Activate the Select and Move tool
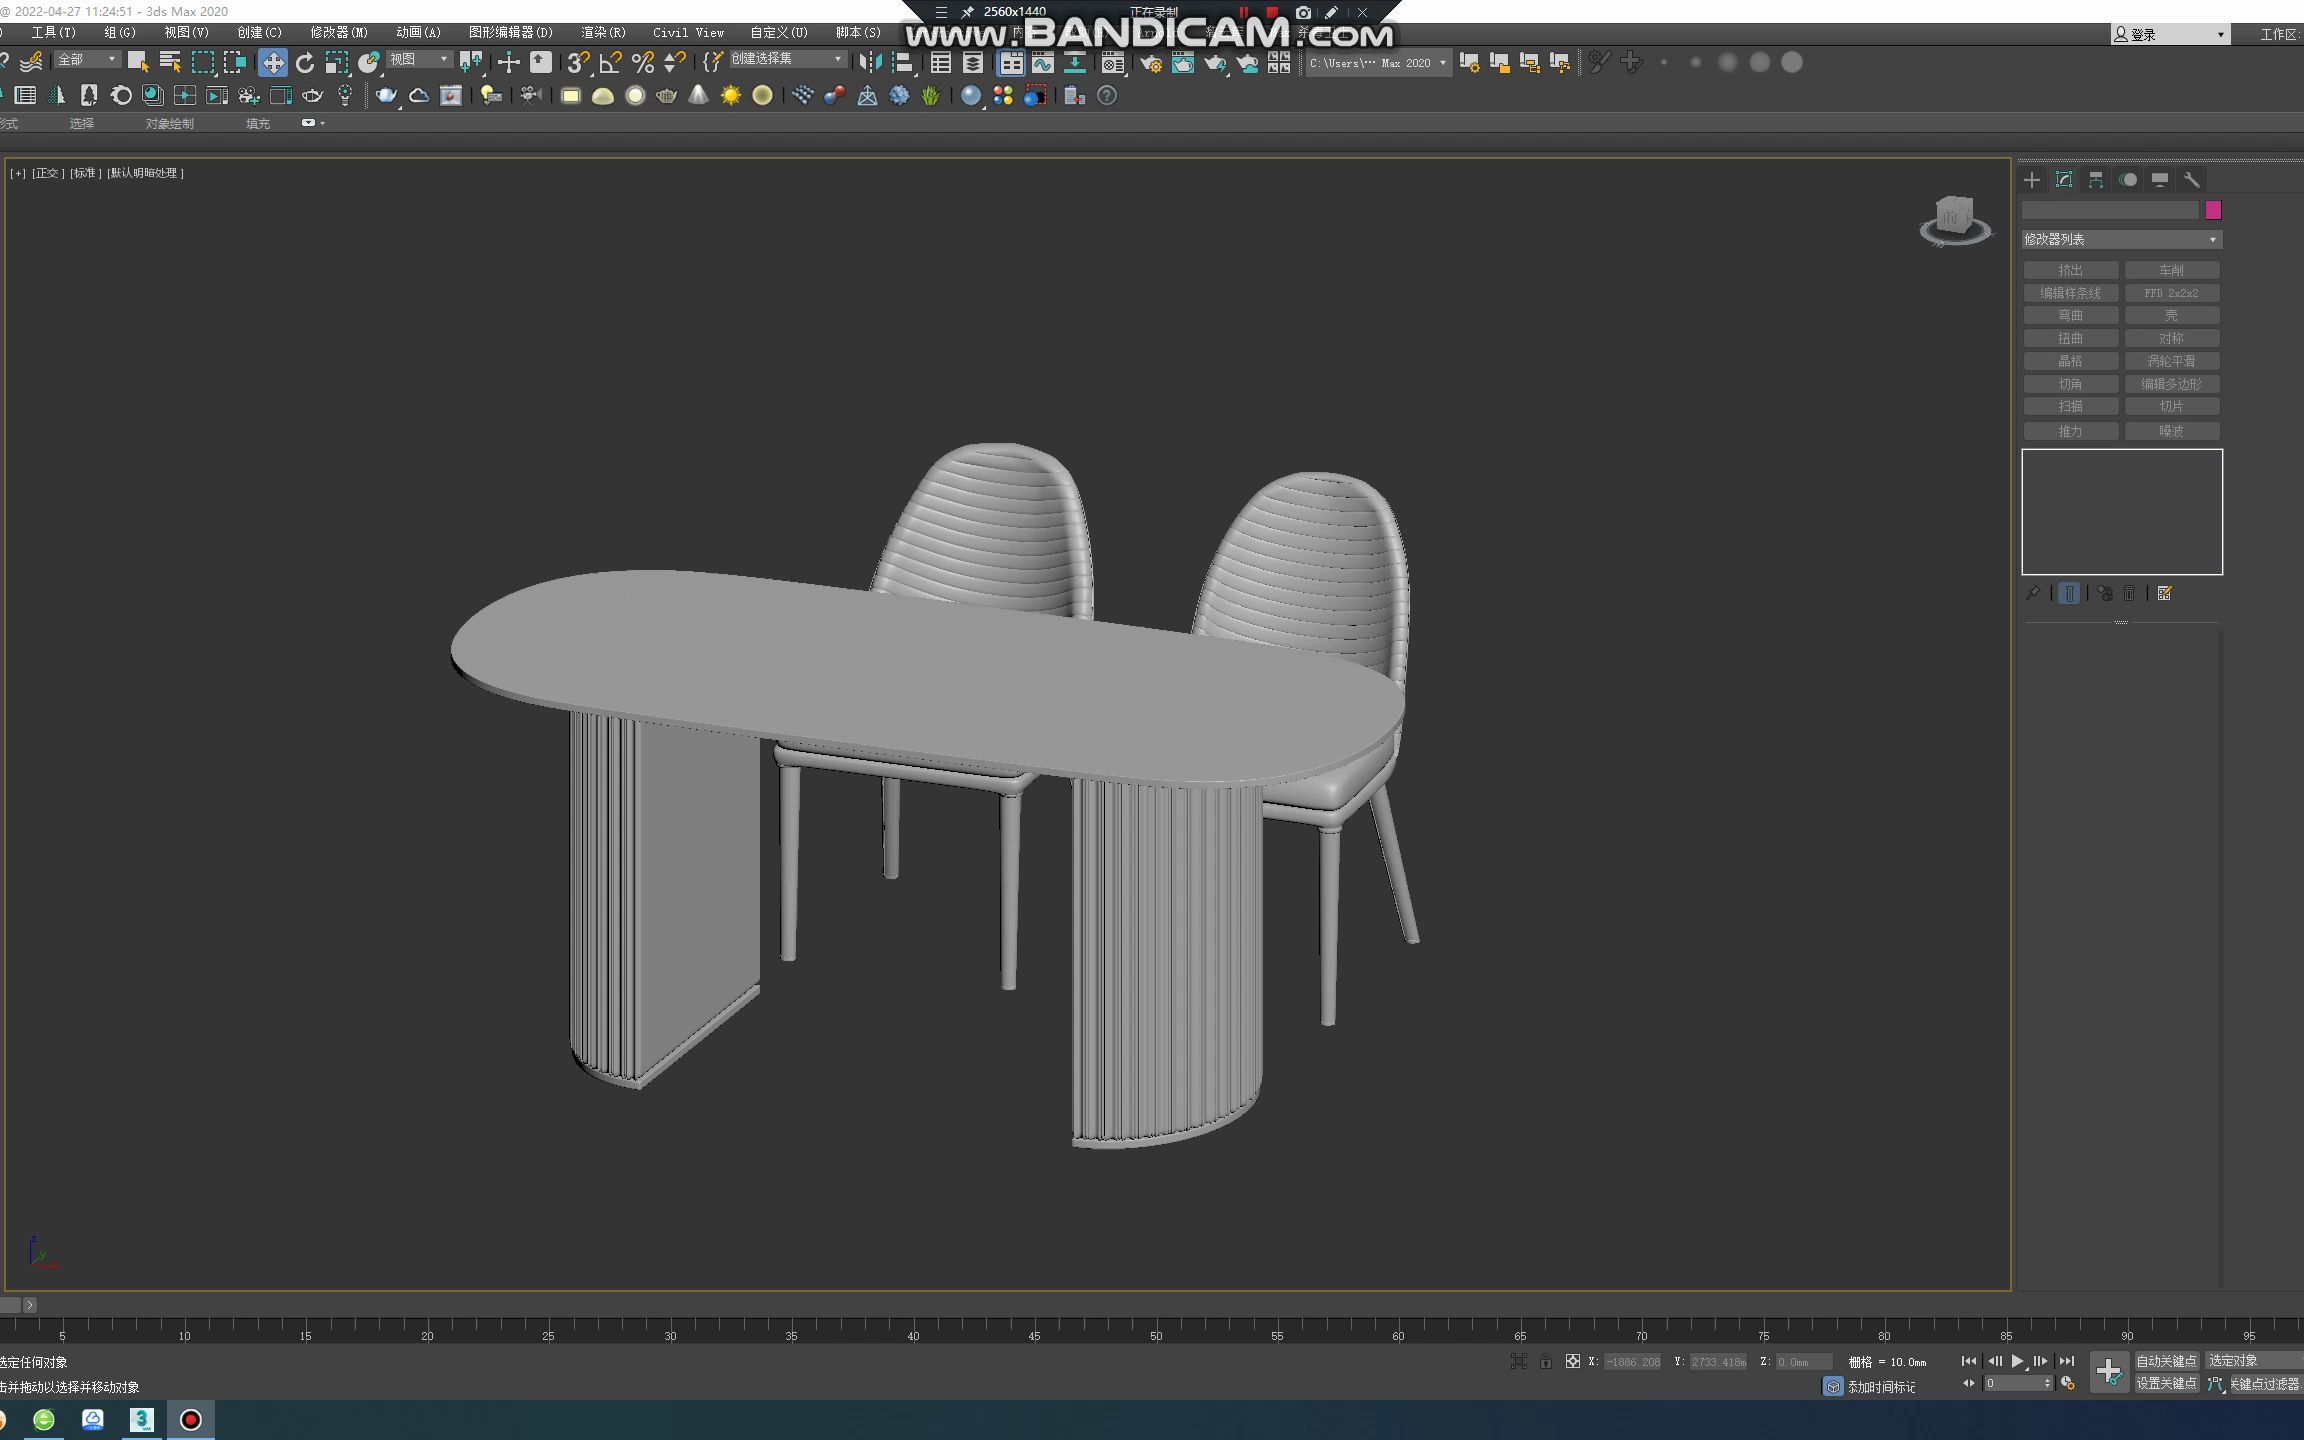The width and height of the screenshot is (2304, 1440). [x=272, y=62]
